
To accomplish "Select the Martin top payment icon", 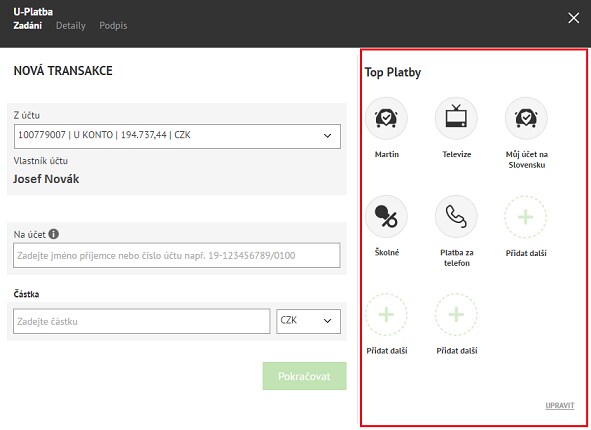I will point(386,118).
